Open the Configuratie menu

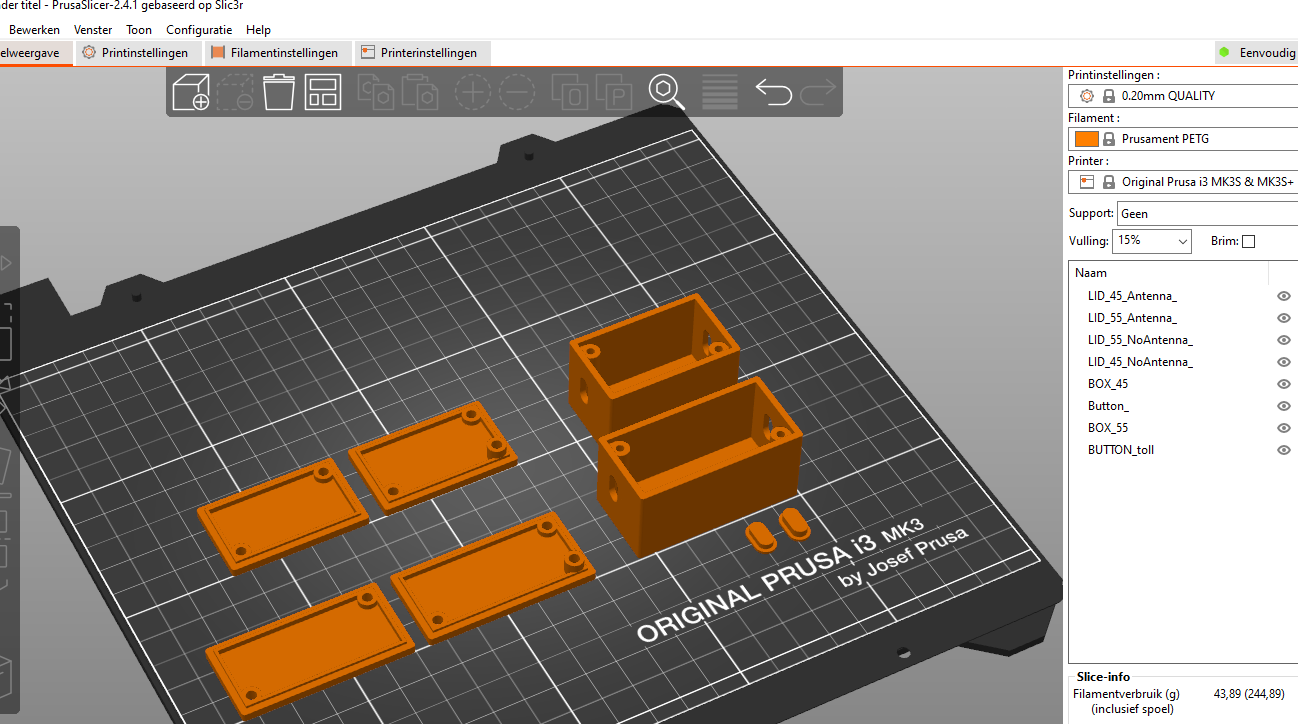(x=199, y=30)
